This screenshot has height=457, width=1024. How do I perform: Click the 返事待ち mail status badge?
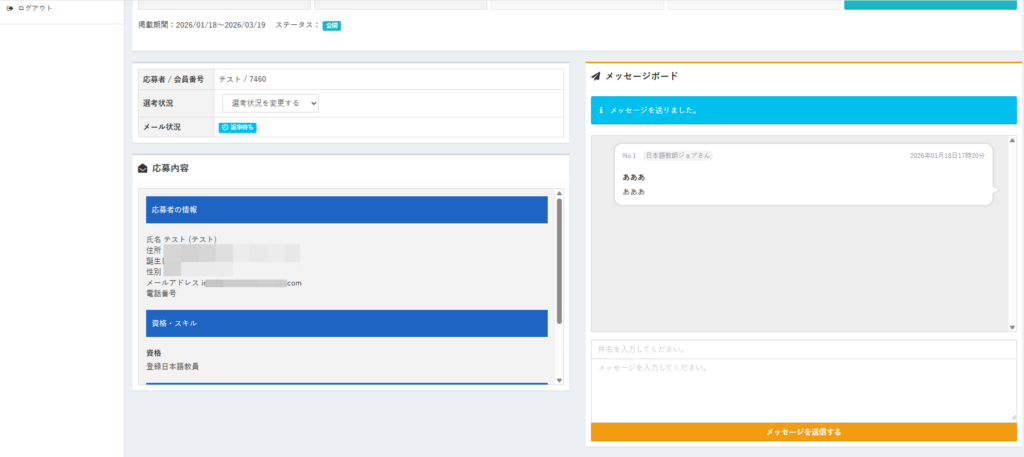(x=238, y=128)
